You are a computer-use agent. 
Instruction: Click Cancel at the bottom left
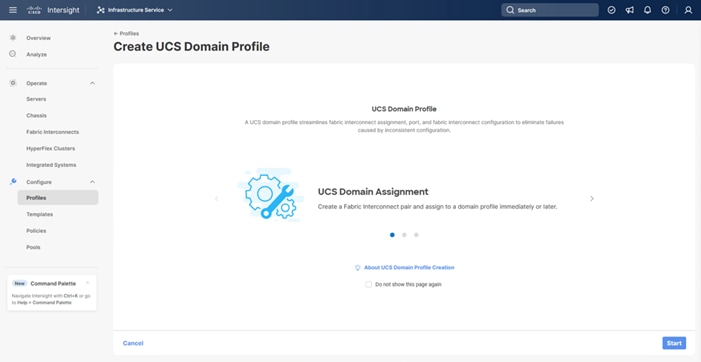tap(133, 343)
